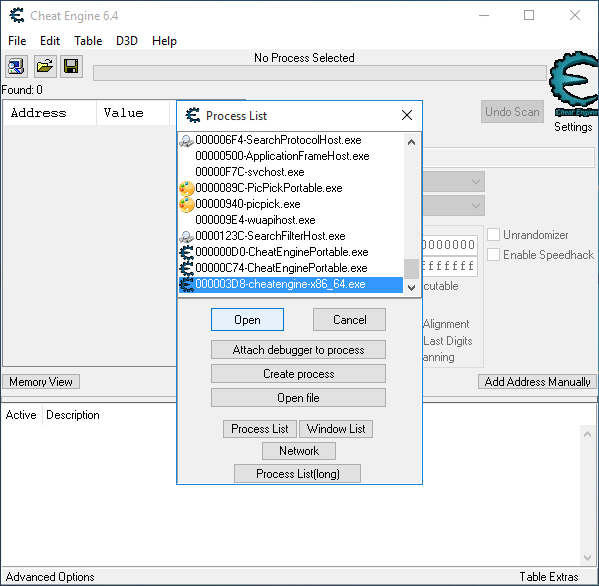Screen dimensions: 599x586
Task: Open the Table menu
Action: (88, 41)
